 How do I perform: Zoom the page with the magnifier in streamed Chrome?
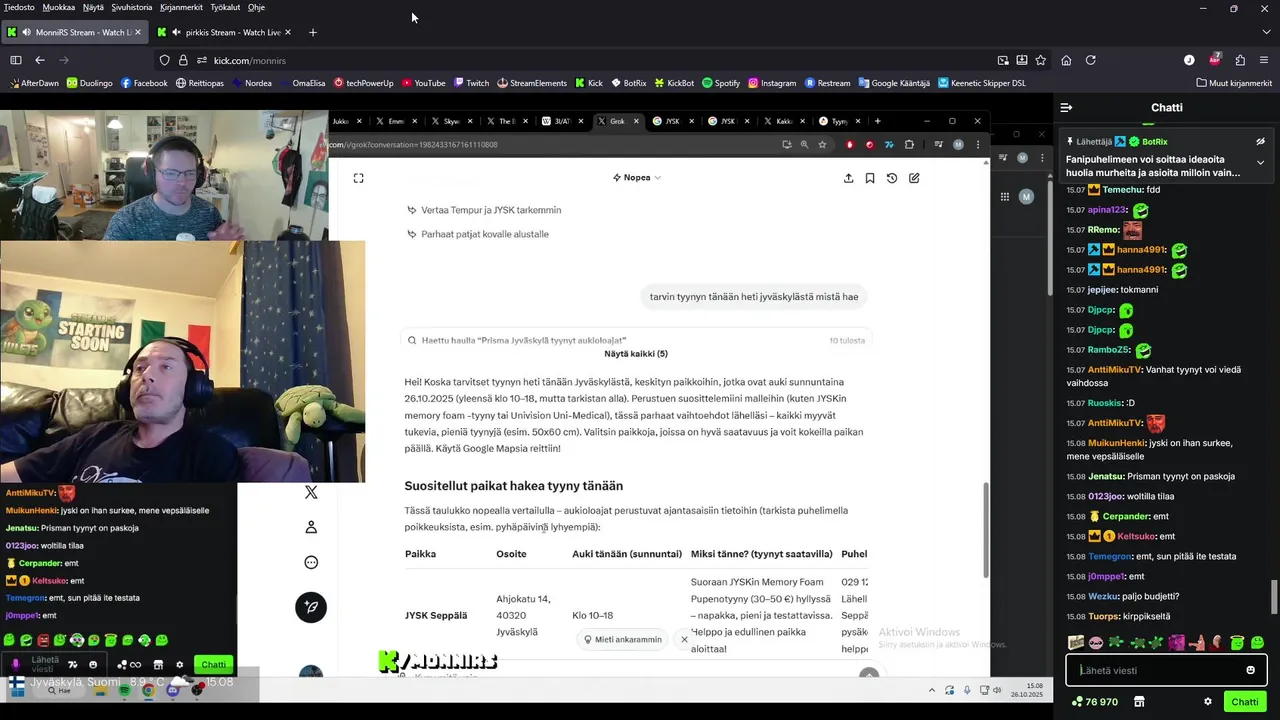(x=804, y=144)
